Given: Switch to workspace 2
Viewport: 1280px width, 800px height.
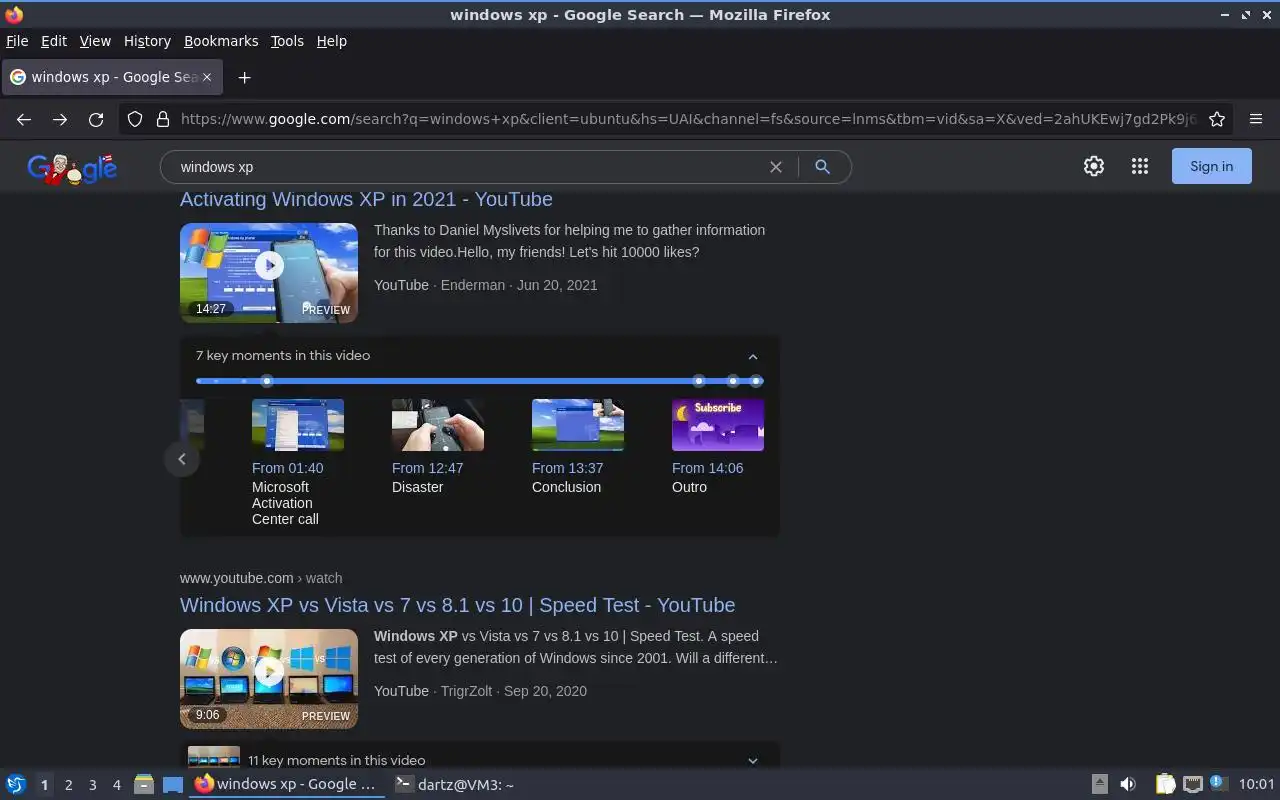Looking at the screenshot, I should (x=68, y=785).
